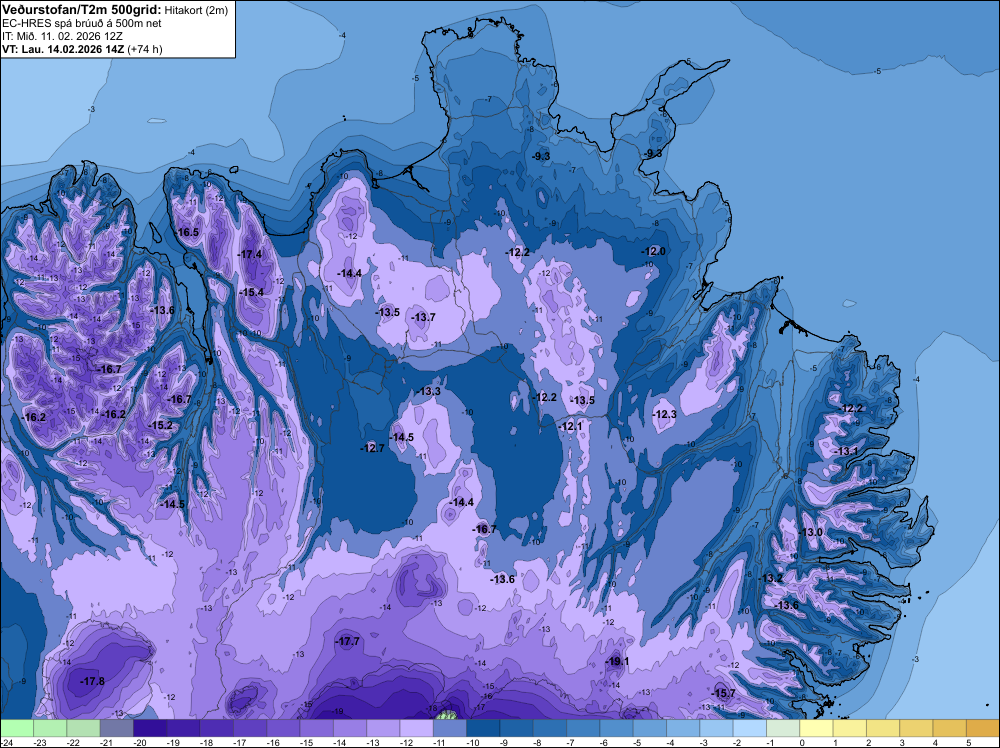Click the -12.0 temperature value
The image size is (1000, 748).
click(x=654, y=252)
